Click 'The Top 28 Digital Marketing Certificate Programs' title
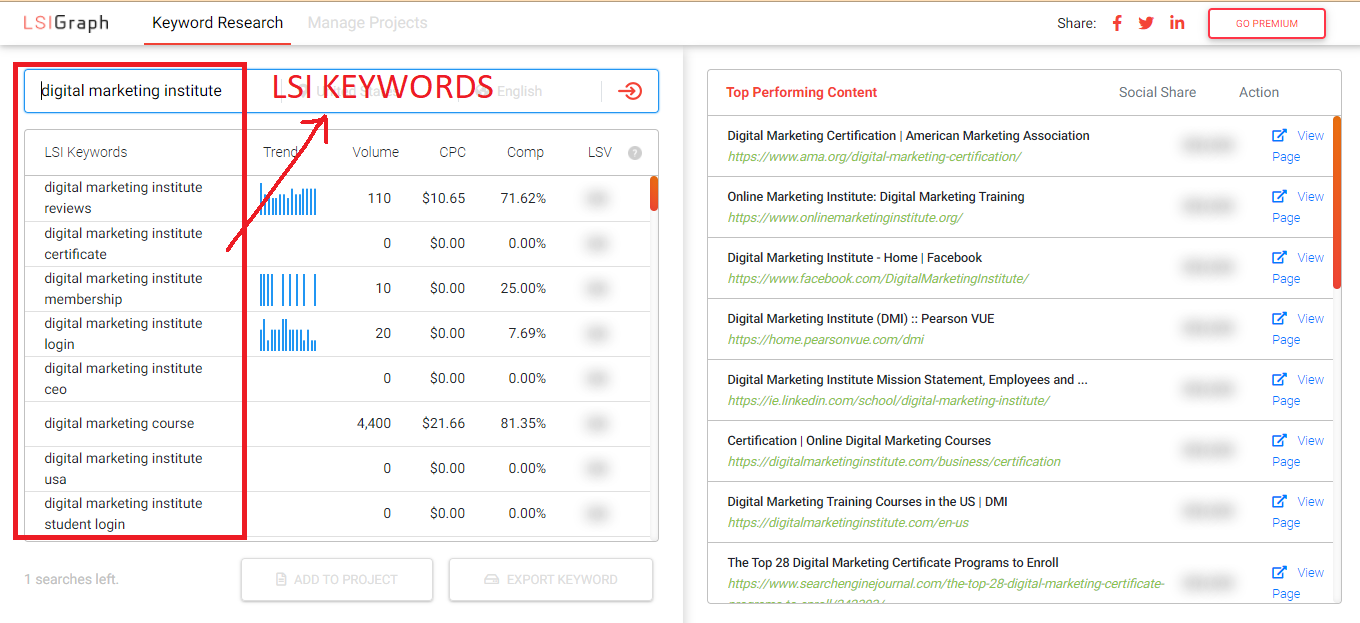 pyautogui.click(x=893, y=562)
